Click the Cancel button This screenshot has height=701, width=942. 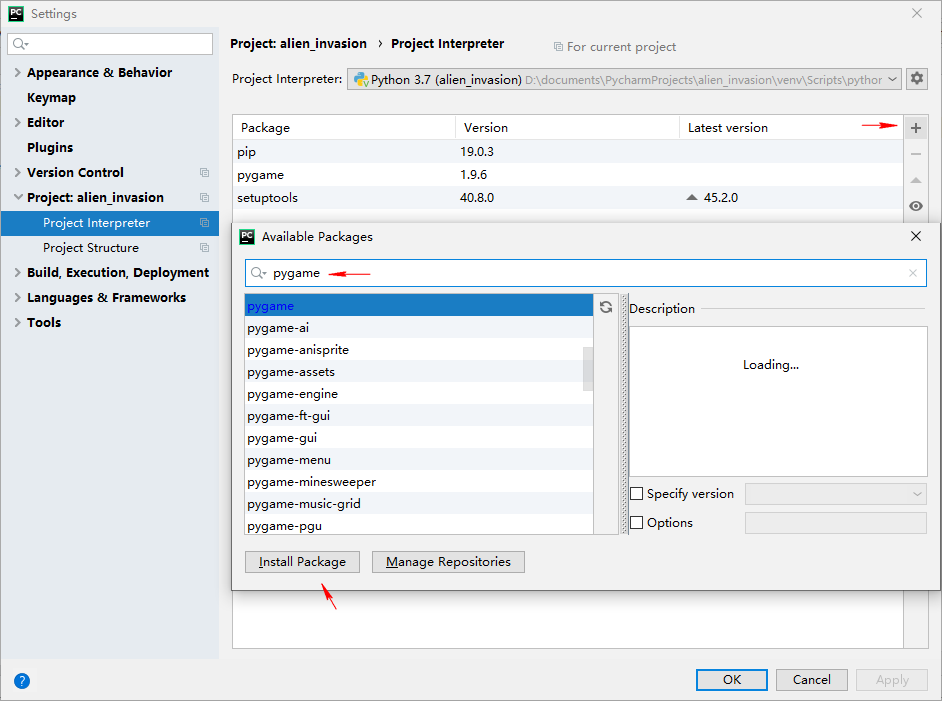pos(812,679)
